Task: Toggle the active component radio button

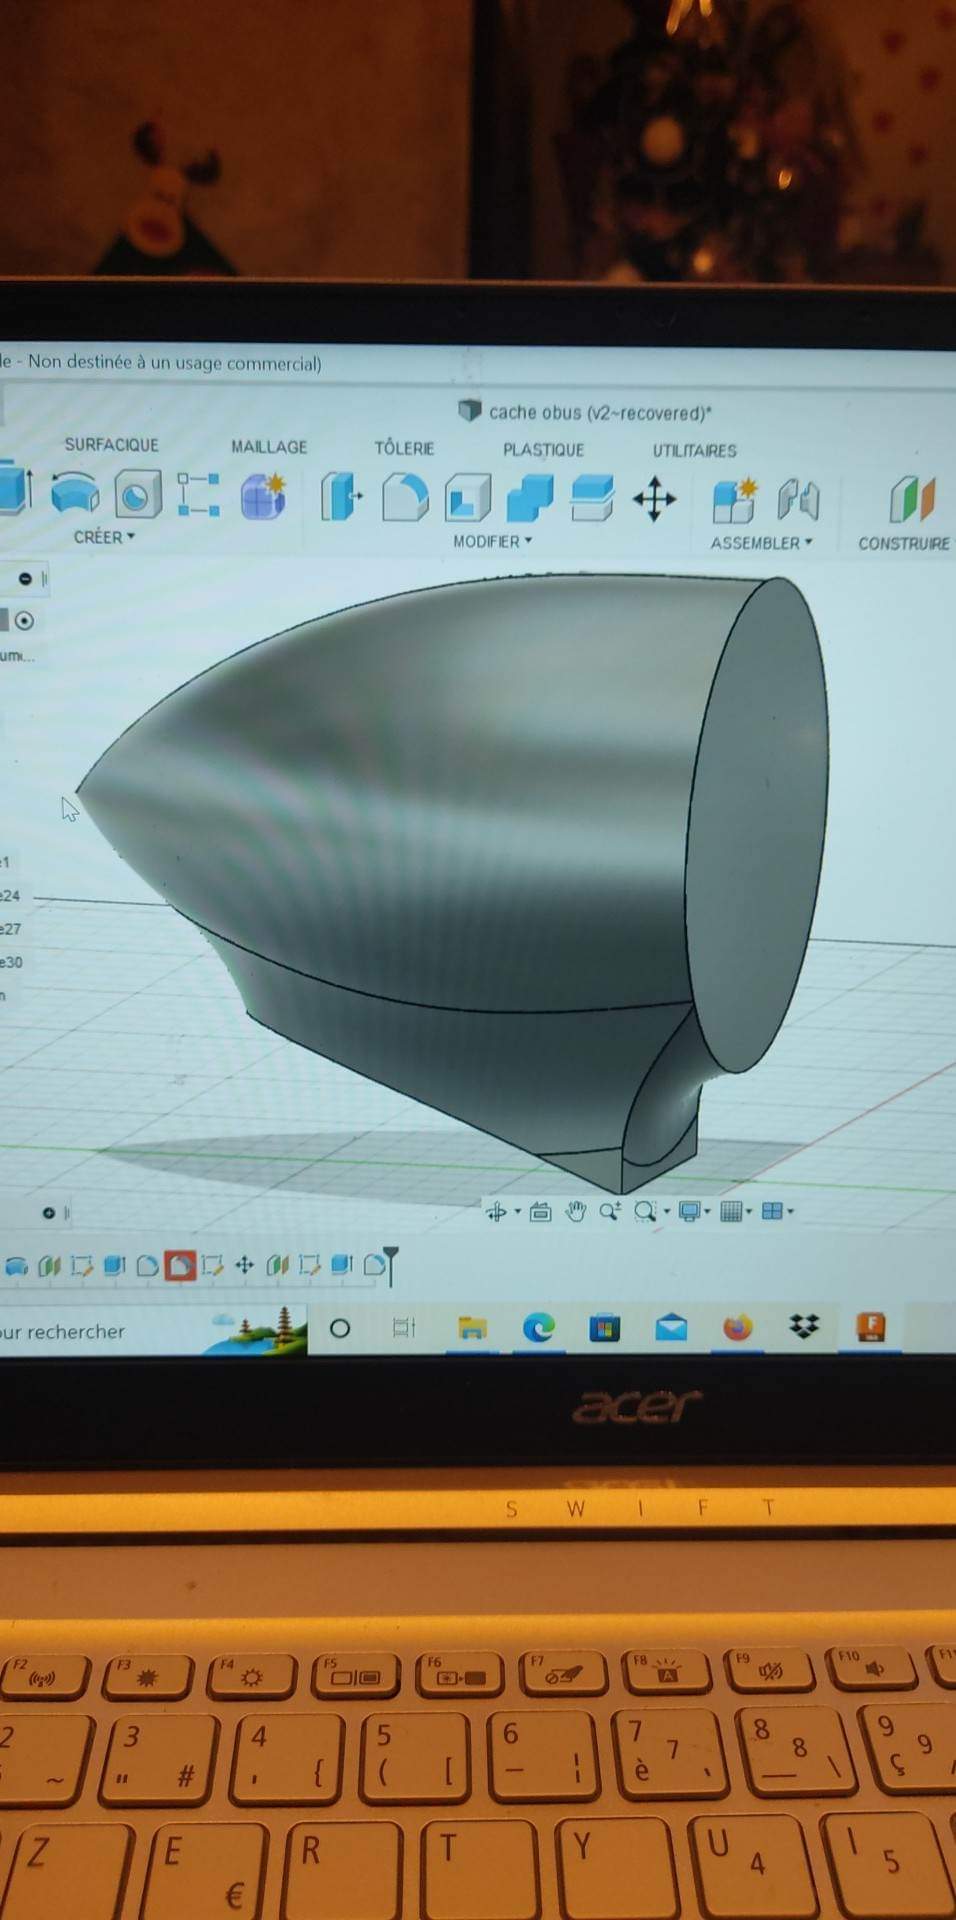Action: click(x=25, y=621)
